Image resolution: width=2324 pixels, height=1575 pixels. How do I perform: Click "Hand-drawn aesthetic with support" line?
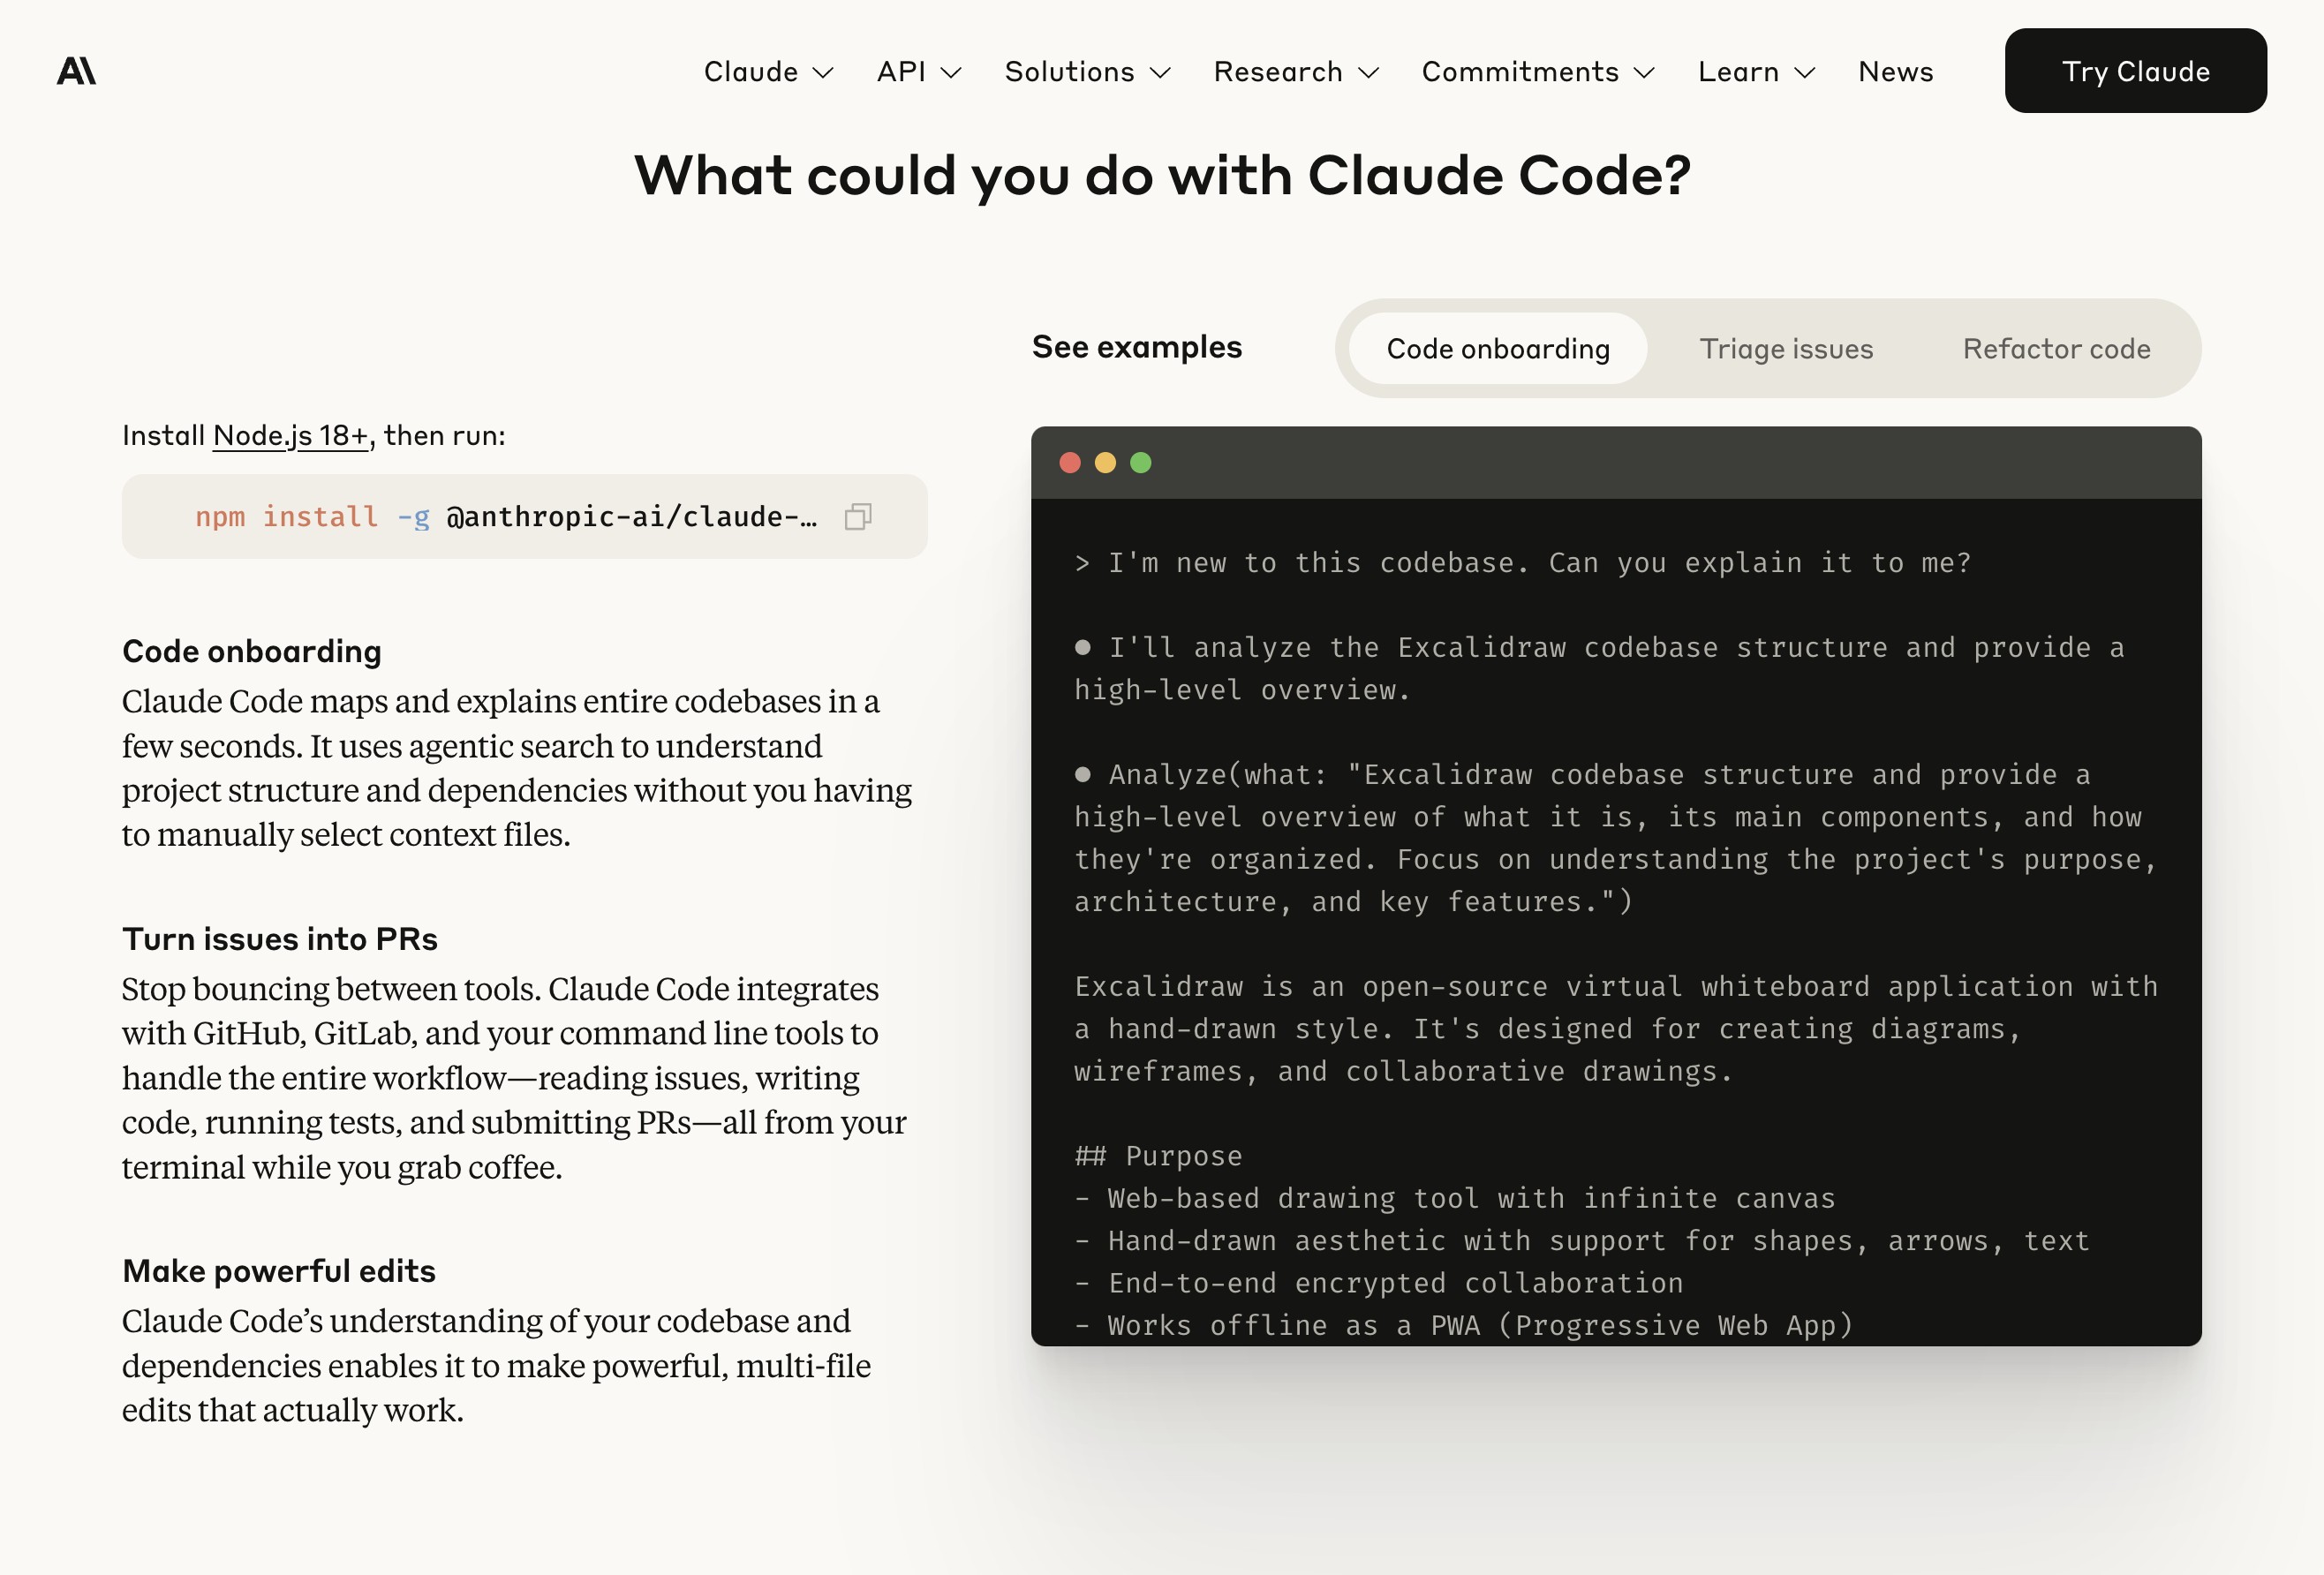(x=1582, y=1241)
